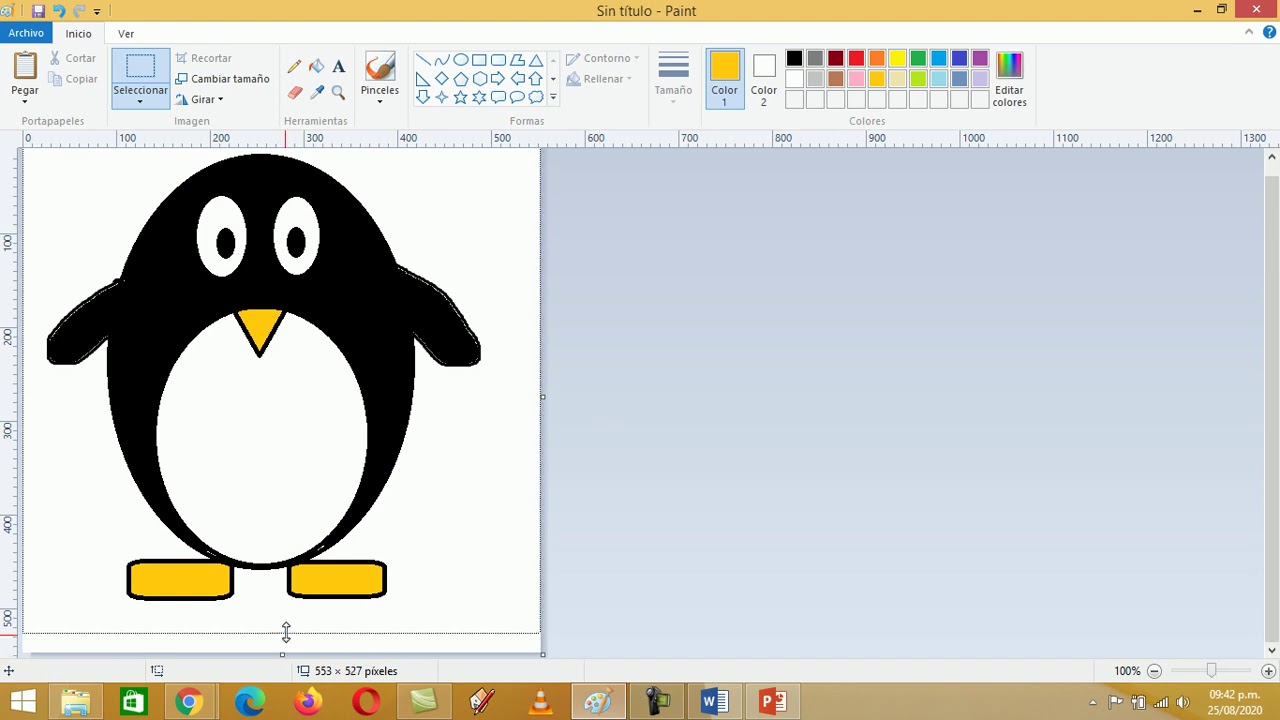Choose the straight Line shape
This screenshot has width=1280, height=720.
[x=422, y=60]
